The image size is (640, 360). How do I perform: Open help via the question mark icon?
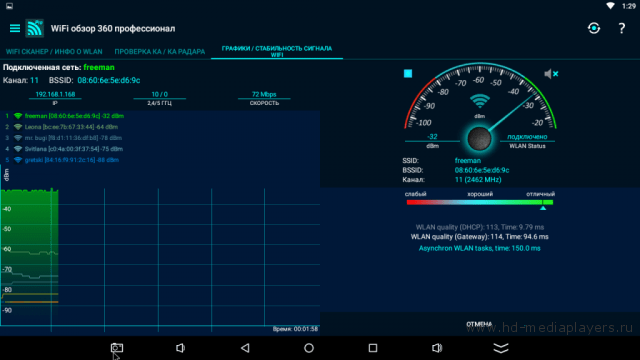pos(621,28)
